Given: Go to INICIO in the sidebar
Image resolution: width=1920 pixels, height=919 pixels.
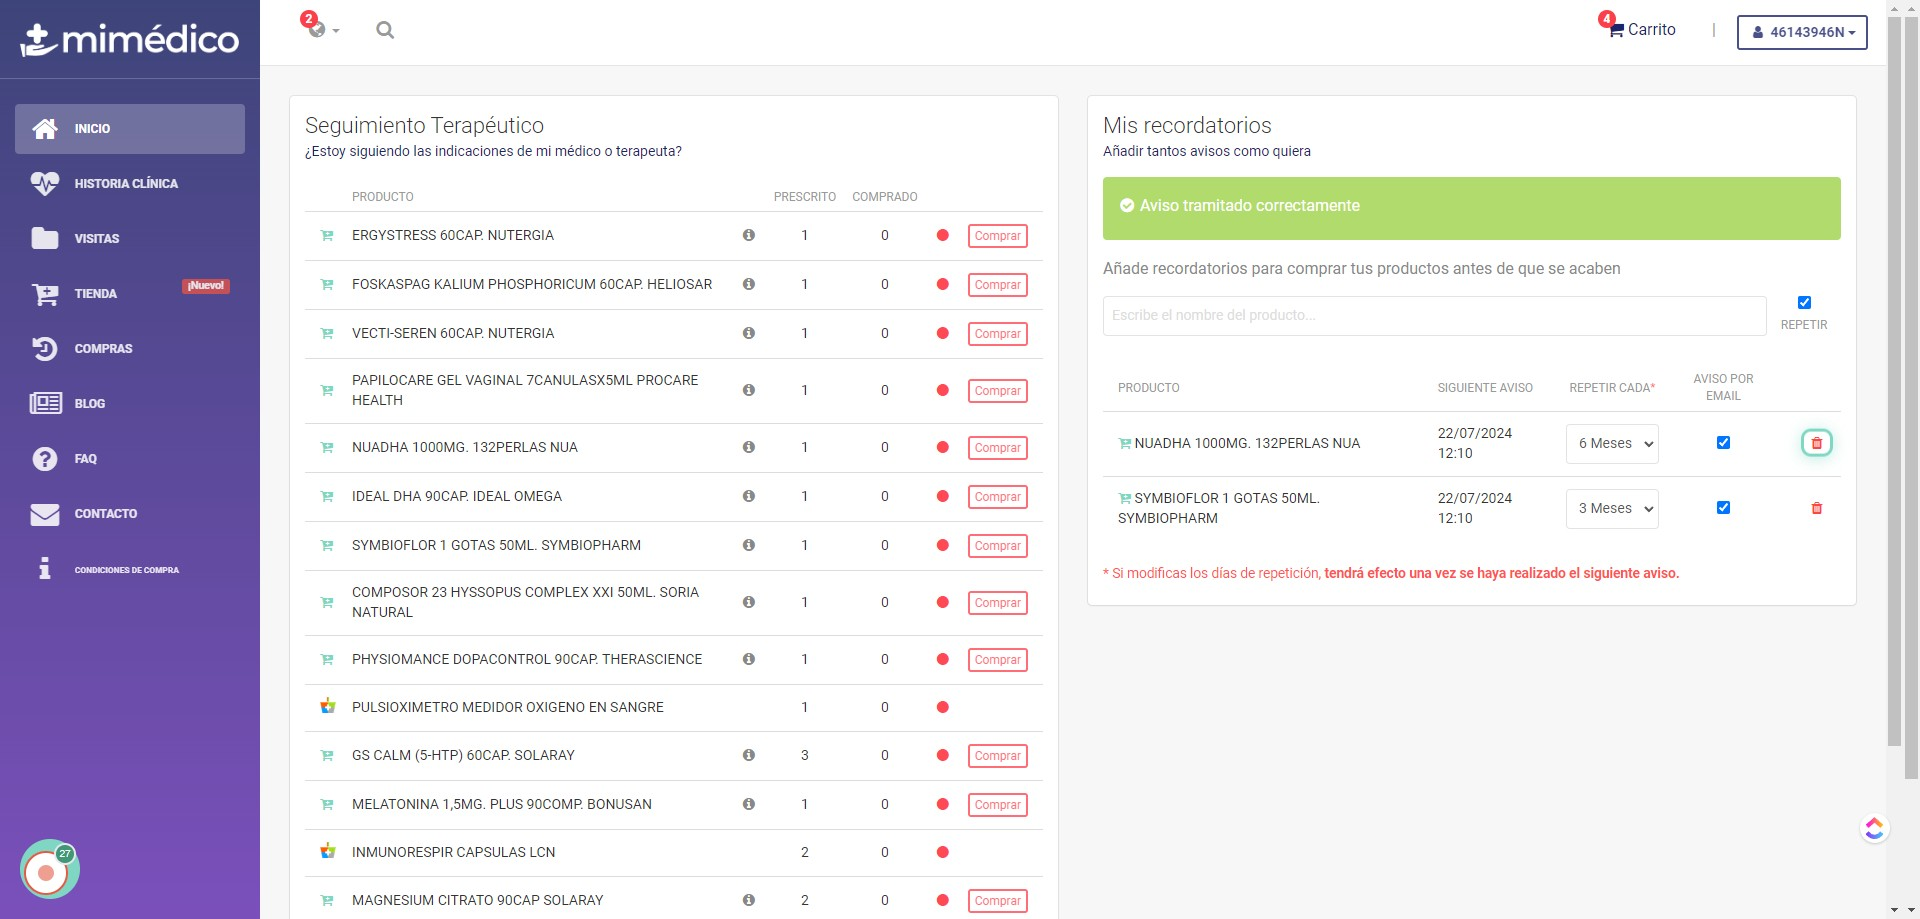Looking at the screenshot, I should 130,129.
